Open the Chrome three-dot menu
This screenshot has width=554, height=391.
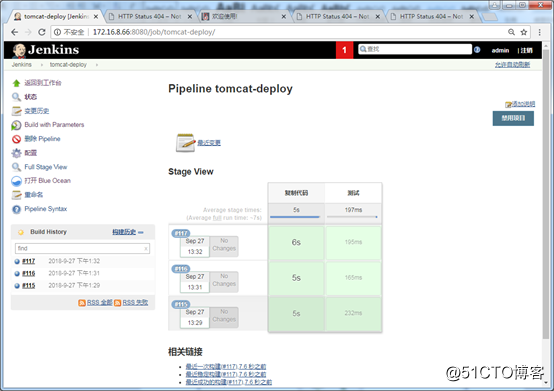pyautogui.click(x=540, y=32)
